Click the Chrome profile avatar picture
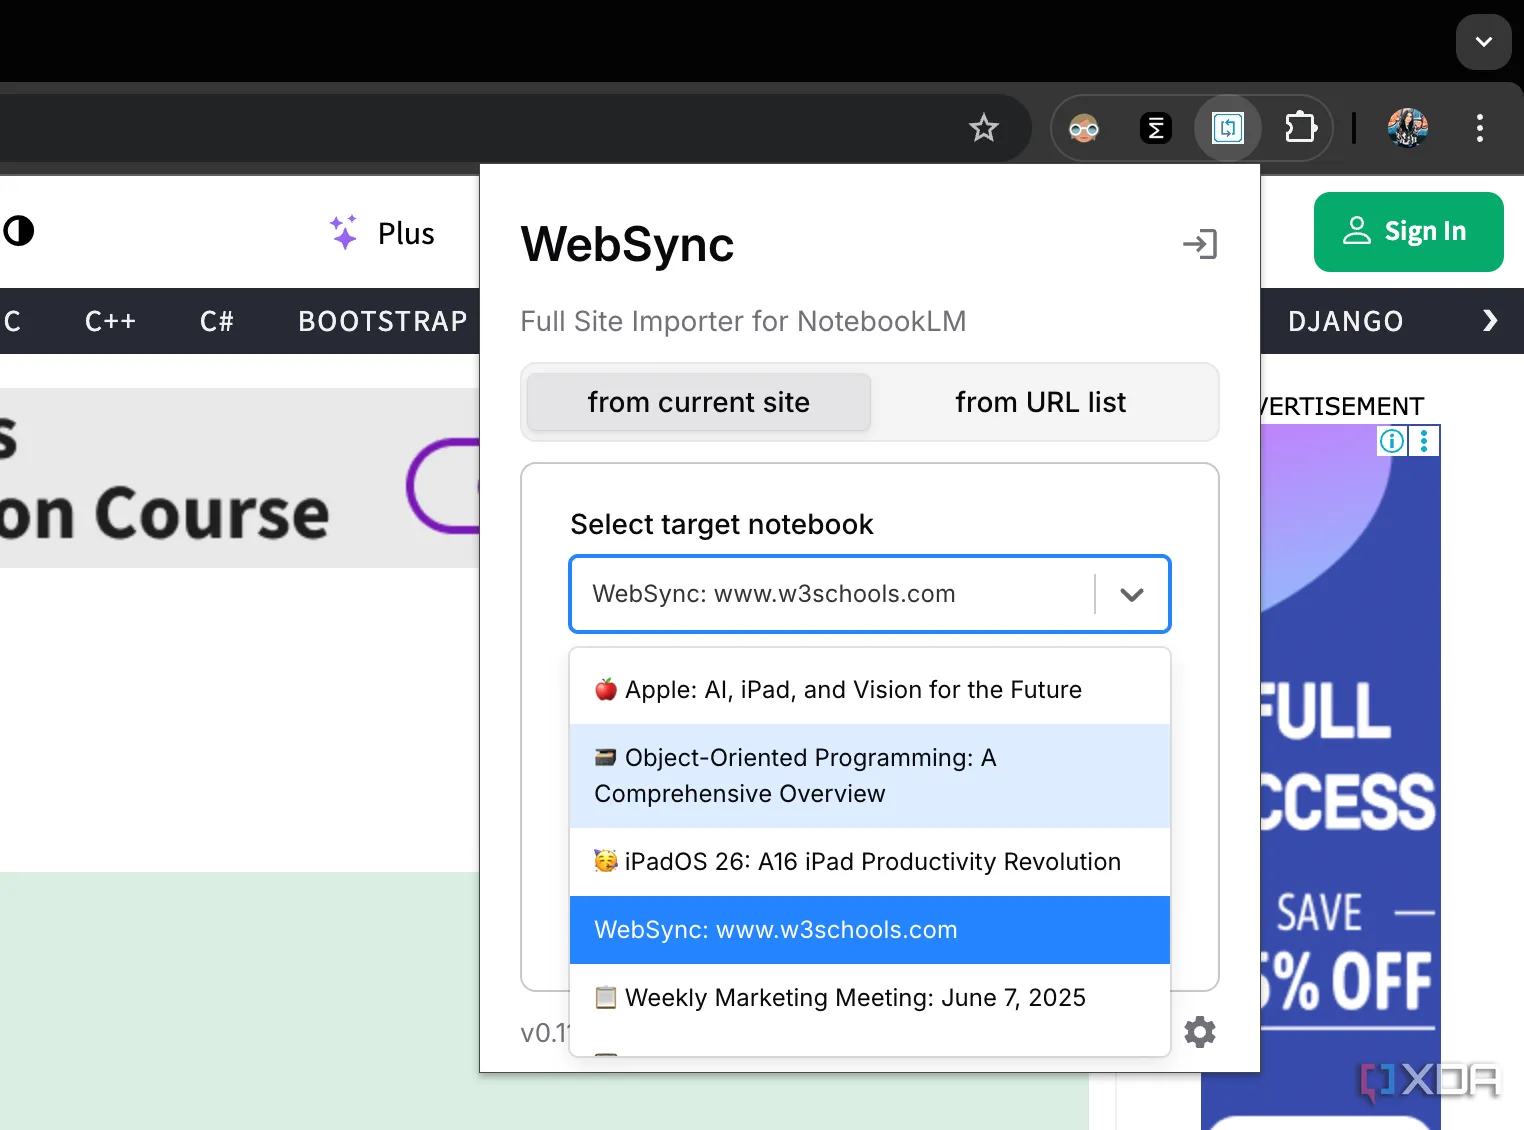The width and height of the screenshot is (1524, 1130). (1407, 128)
